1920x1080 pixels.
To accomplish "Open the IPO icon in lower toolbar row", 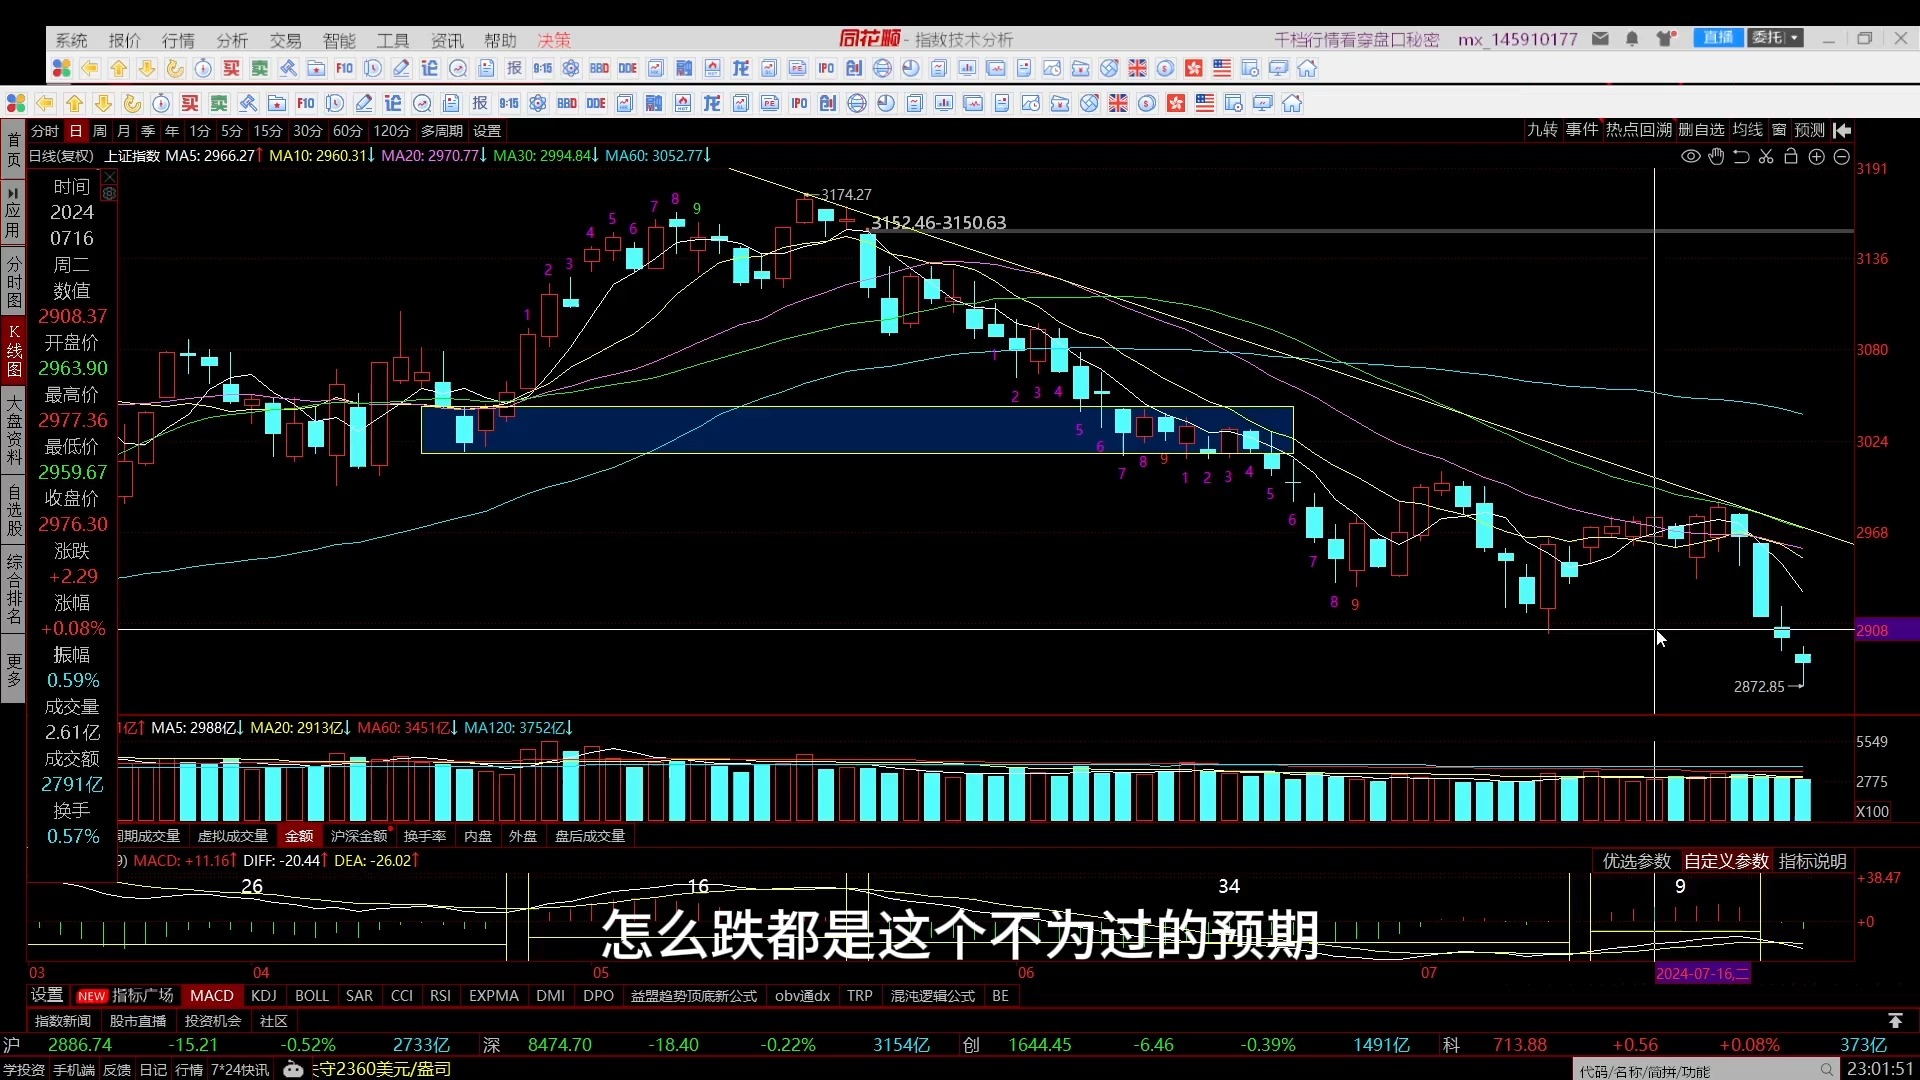I will (x=799, y=103).
